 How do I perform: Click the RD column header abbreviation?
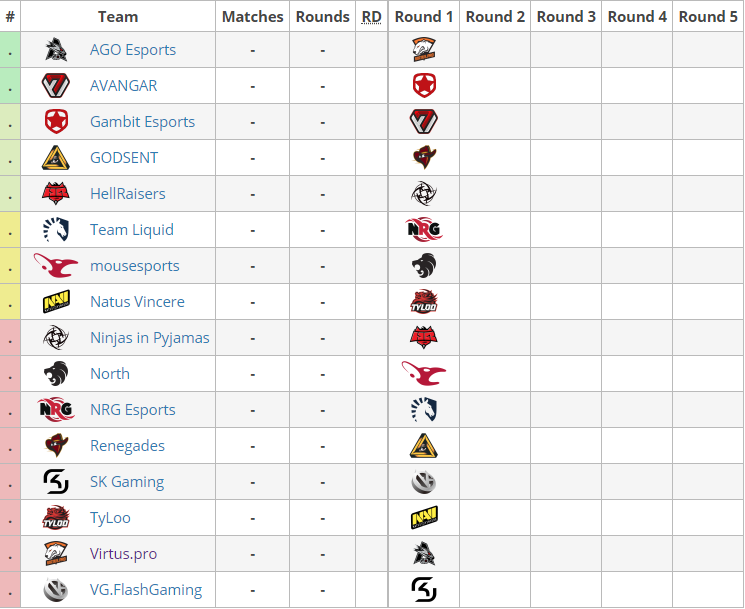tap(372, 17)
